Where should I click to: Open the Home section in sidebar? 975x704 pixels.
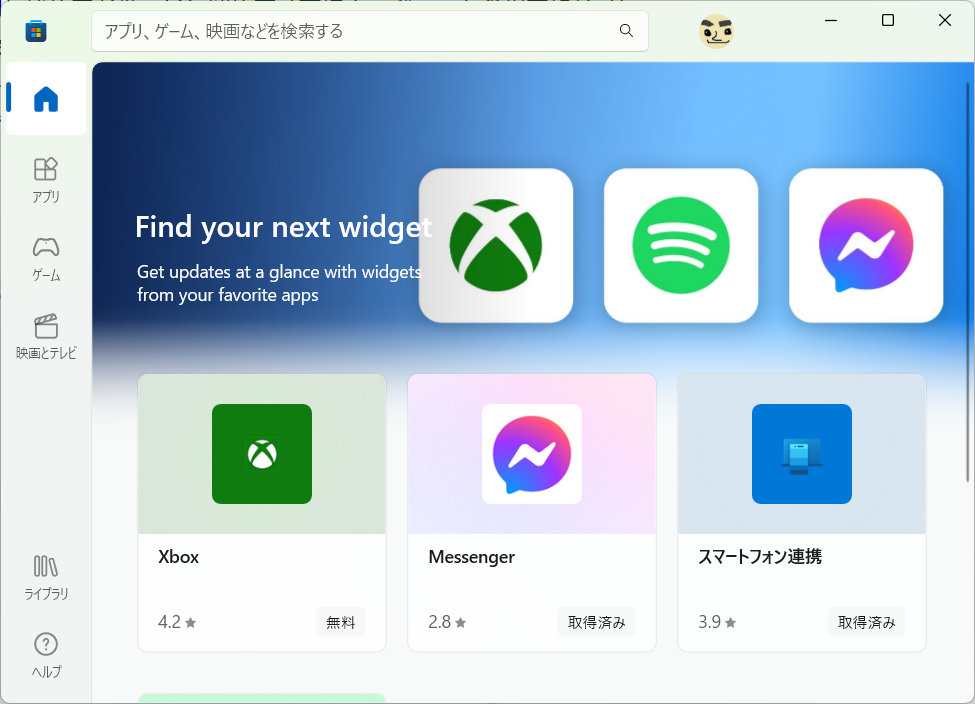tap(46, 98)
